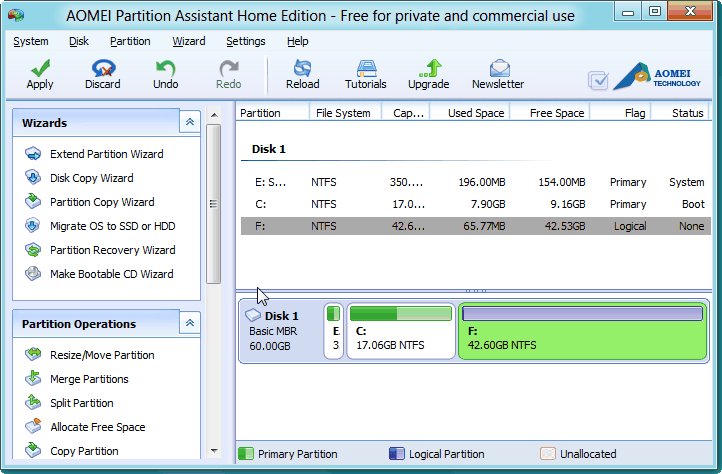The height and width of the screenshot is (474, 722).
Task: Click the Disk 1 heading in partition list
Action: point(268,149)
